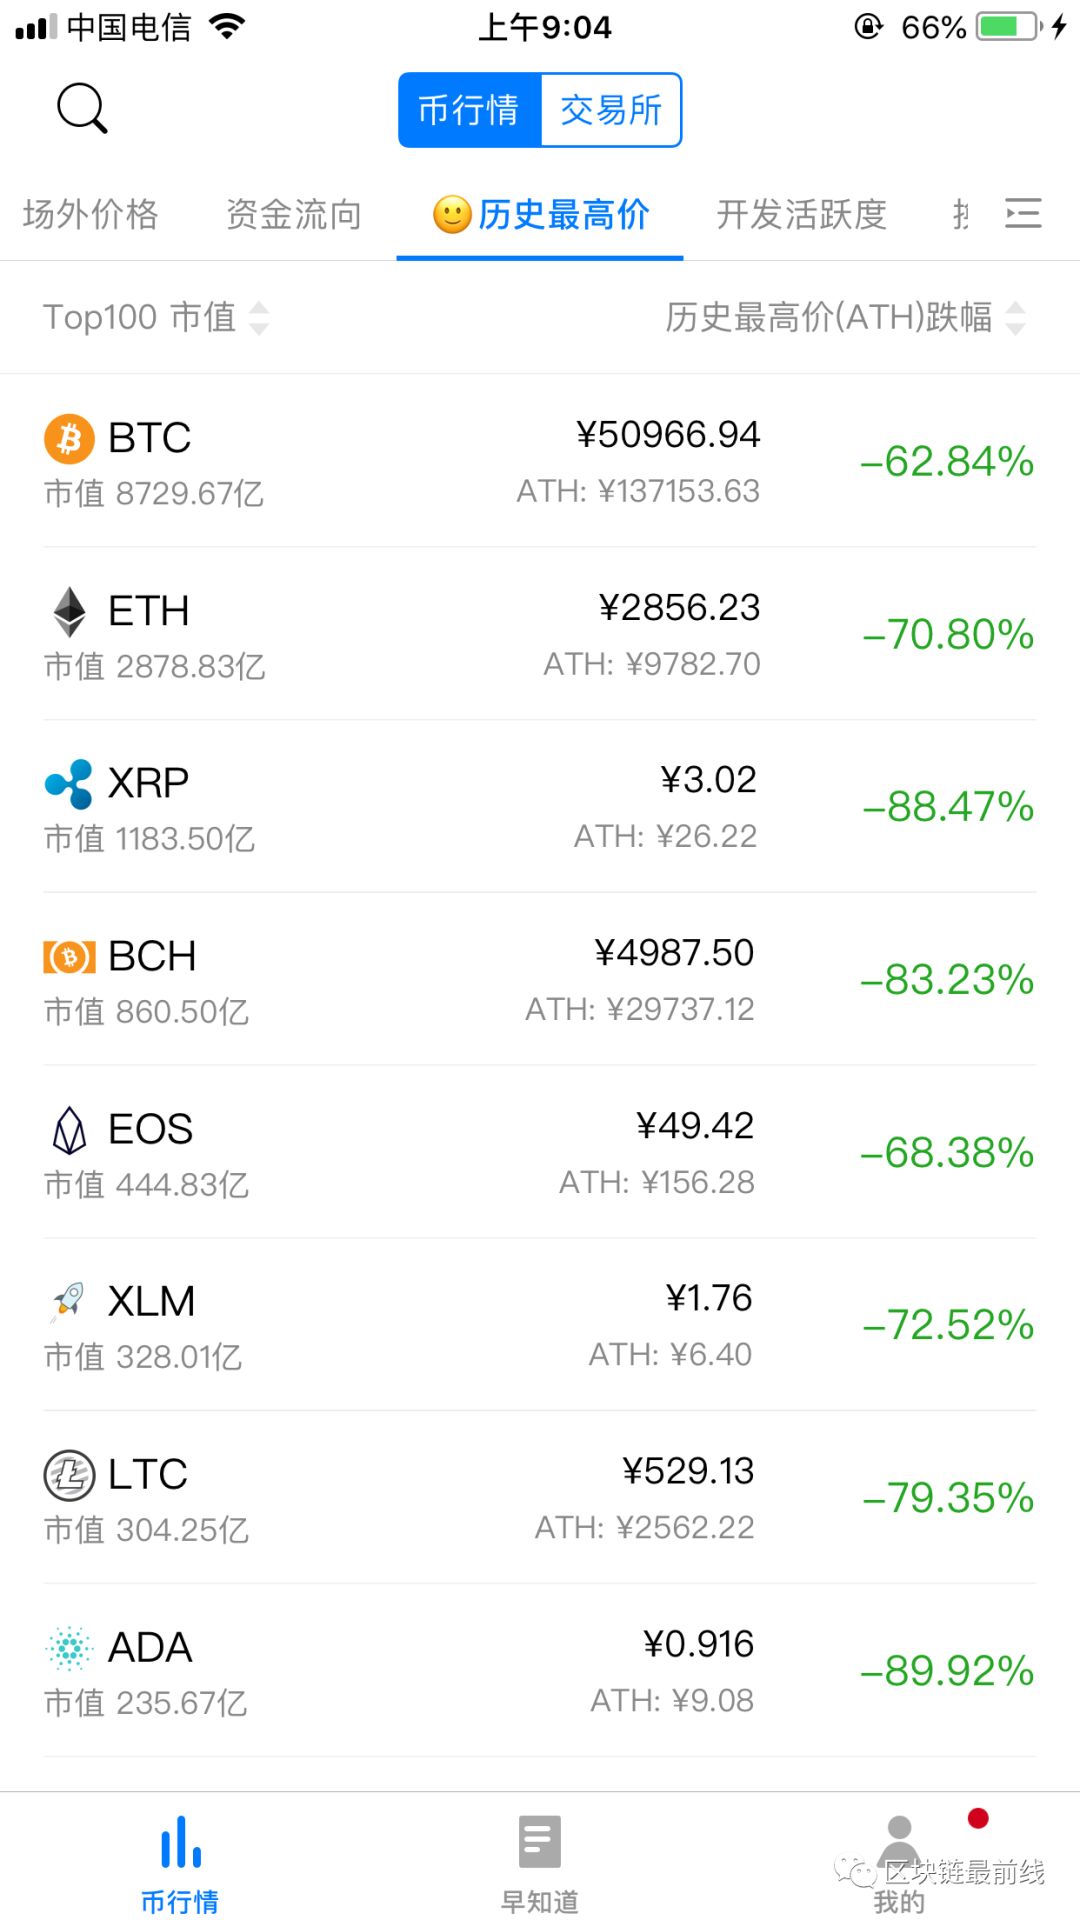The height and width of the screenshot is (1920, 1080).
Task: Tap the ETH Ethereum diamond icon
Action: 69,611
